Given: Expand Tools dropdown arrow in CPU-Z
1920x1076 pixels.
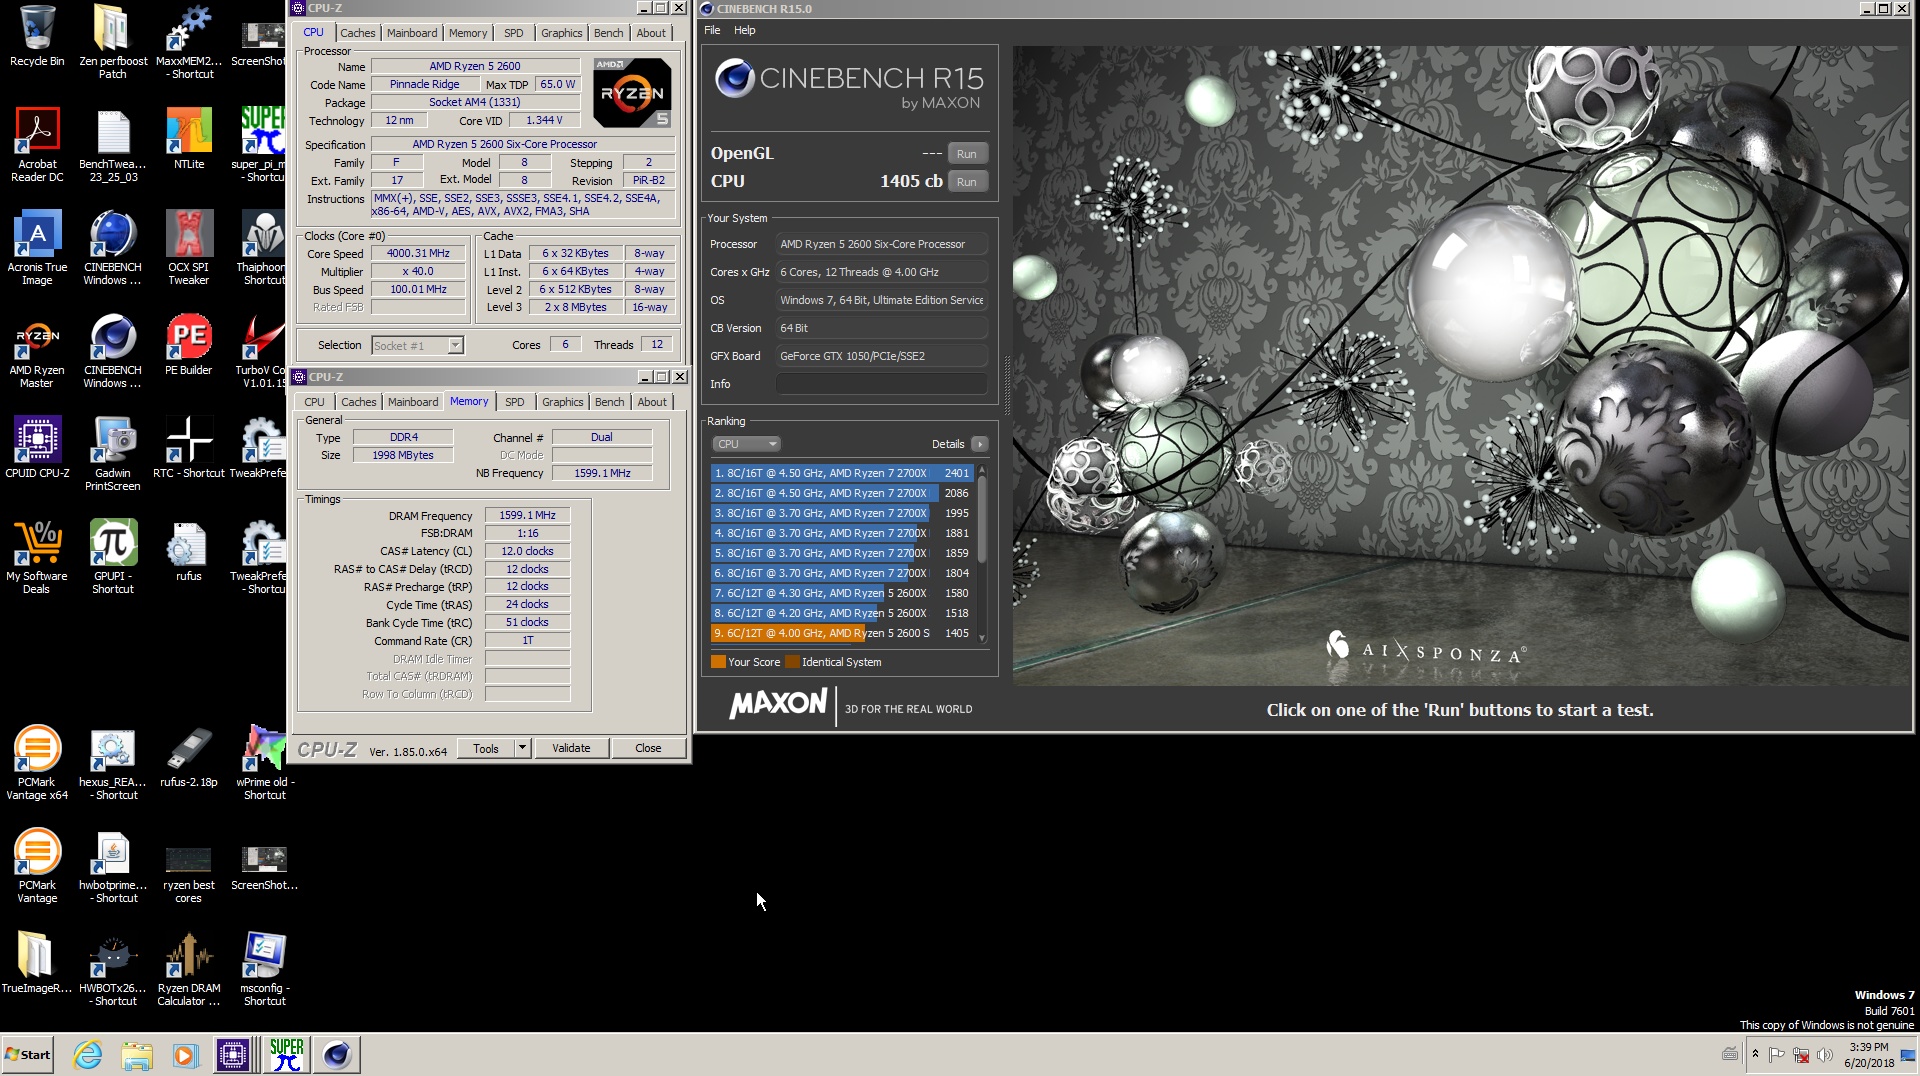Looking at the screenshot, I should click(x=522, y=748).
